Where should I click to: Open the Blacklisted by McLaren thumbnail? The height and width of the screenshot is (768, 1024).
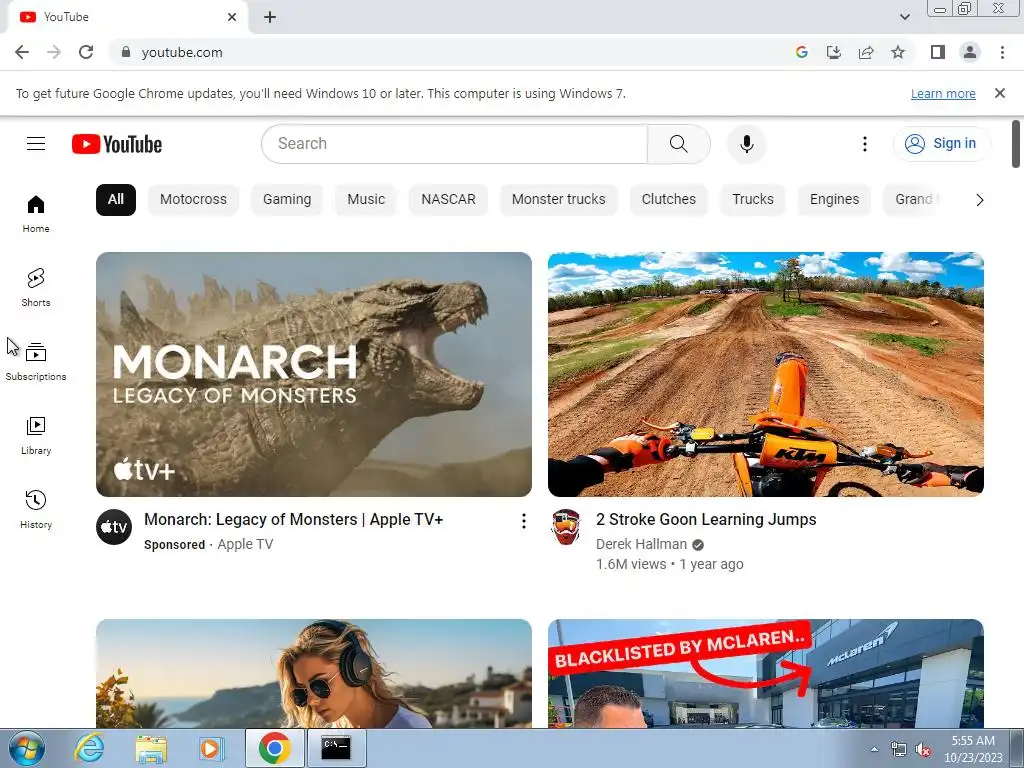coord(765,673)
